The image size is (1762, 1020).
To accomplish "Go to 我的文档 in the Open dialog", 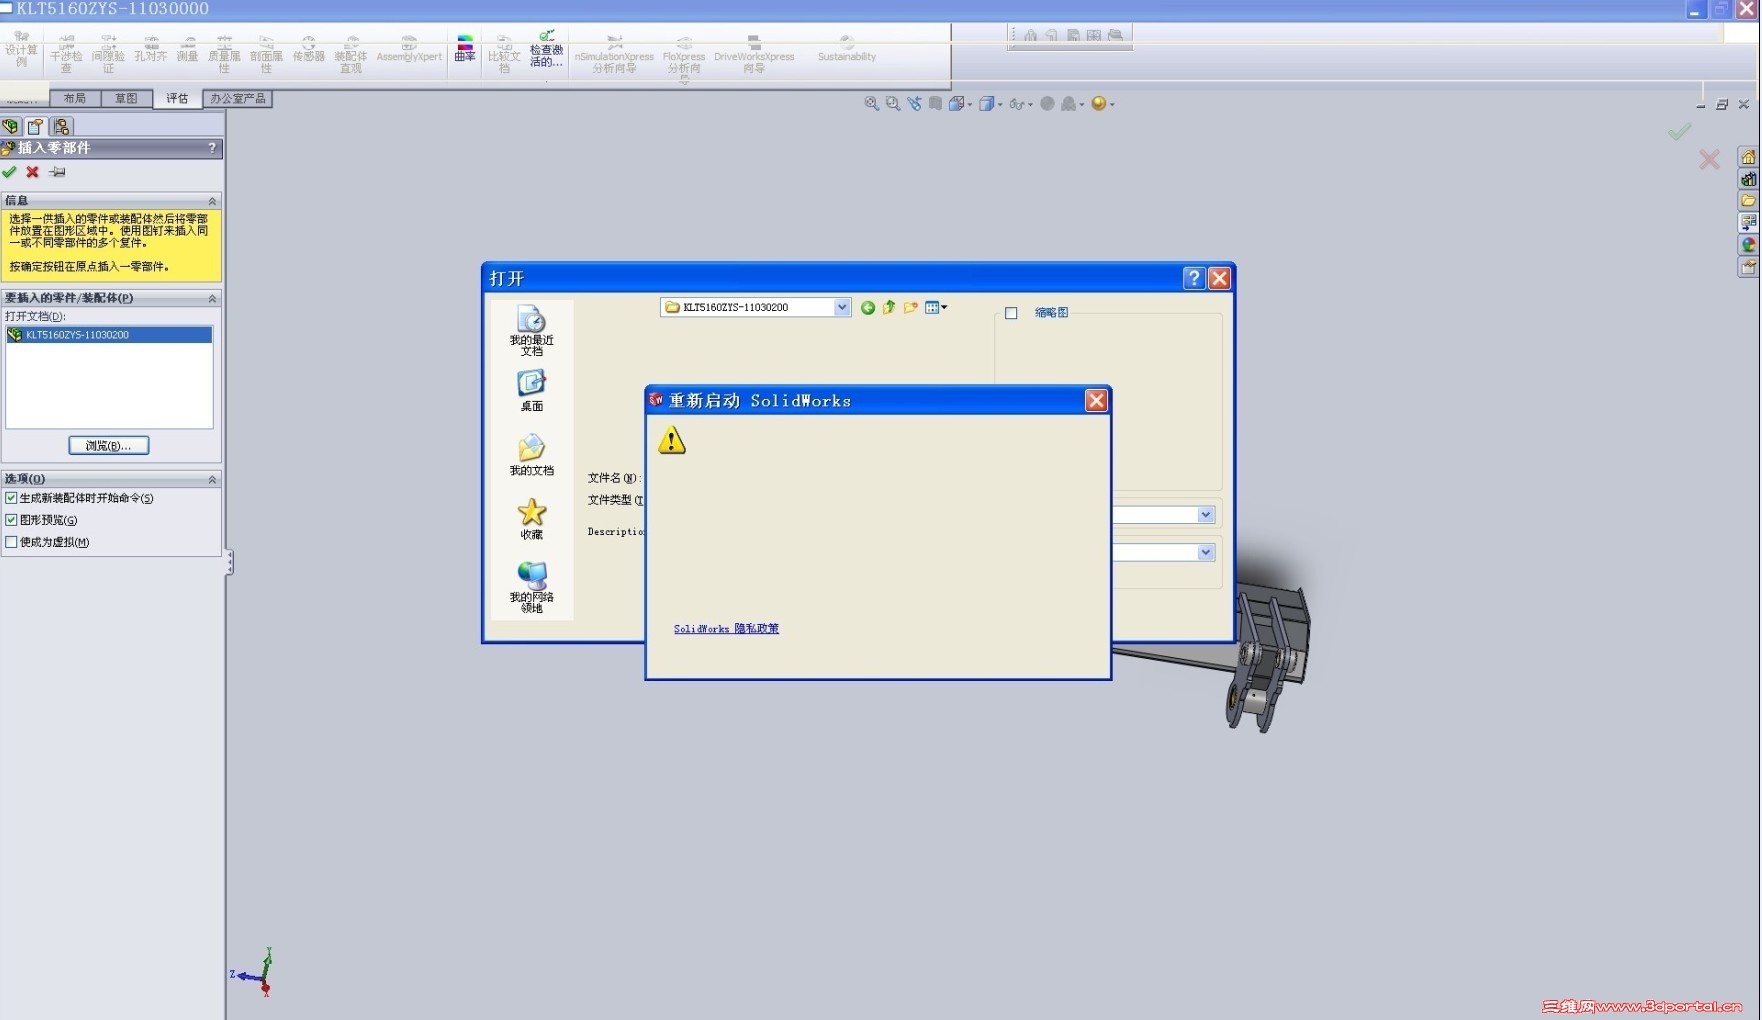I will 531,455.
